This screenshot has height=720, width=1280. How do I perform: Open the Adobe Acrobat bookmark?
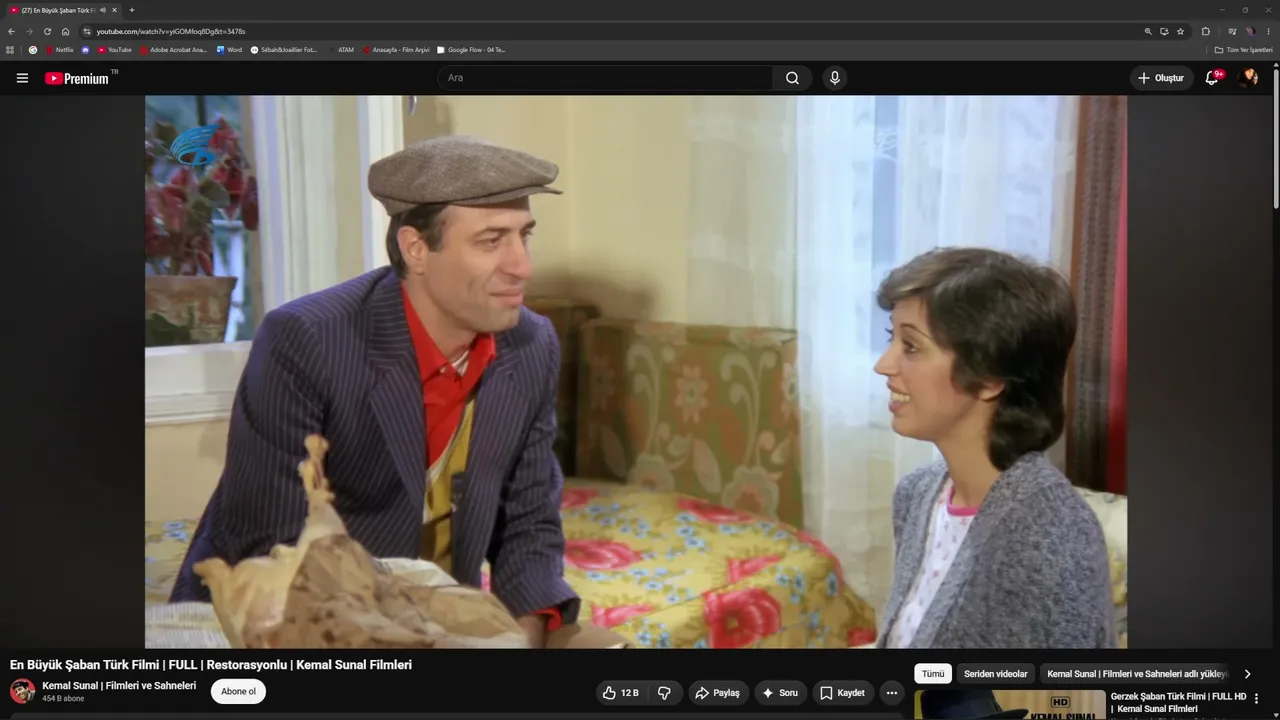[173, 50]
